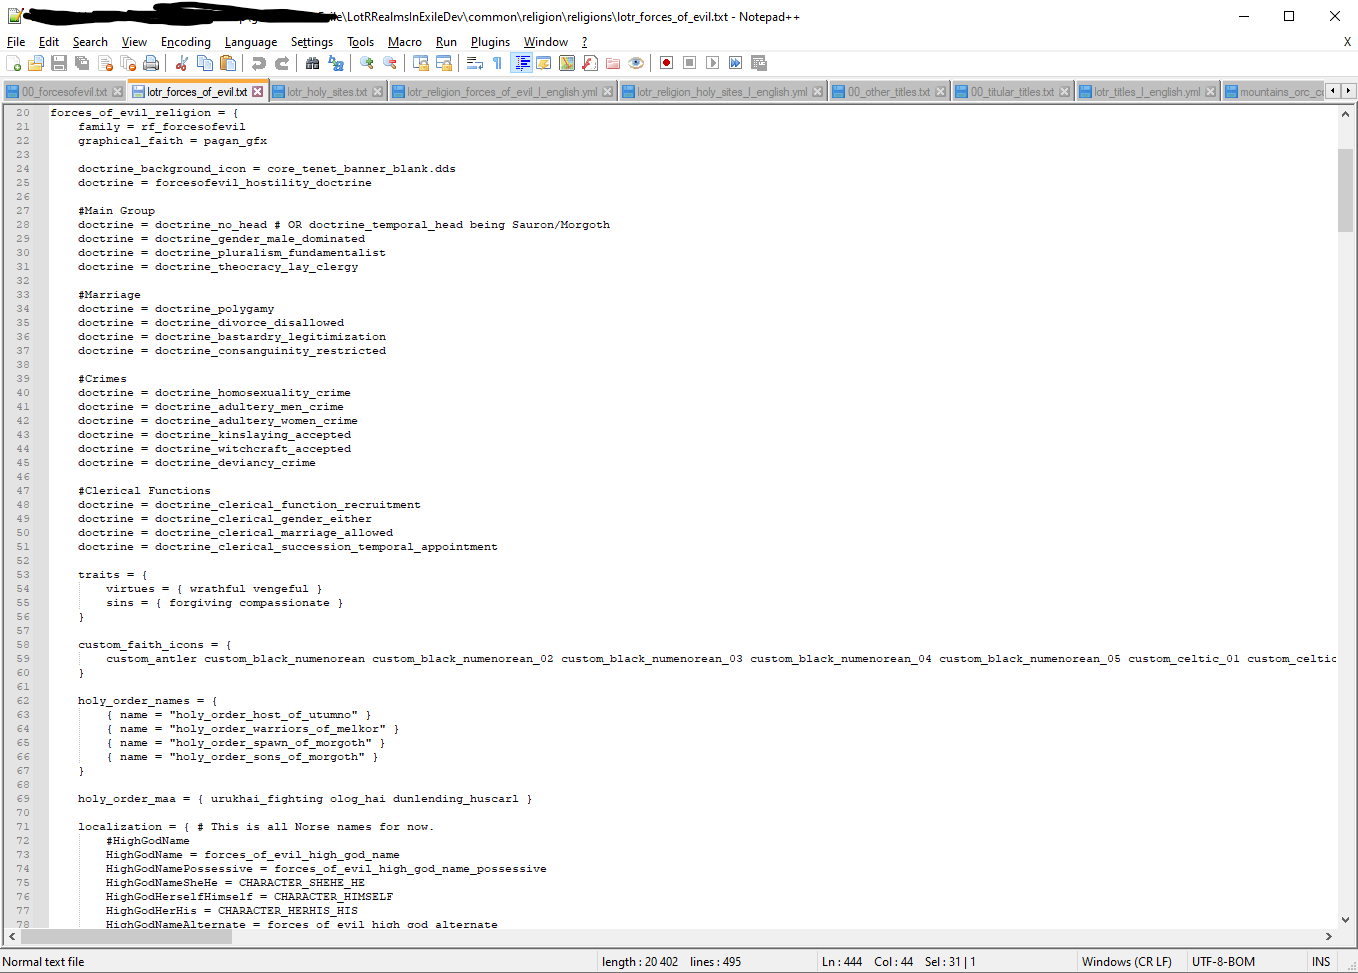Create a new file with New icon
The height and width of the screenshot is (973, 1358).
click(x=14, y=63)
